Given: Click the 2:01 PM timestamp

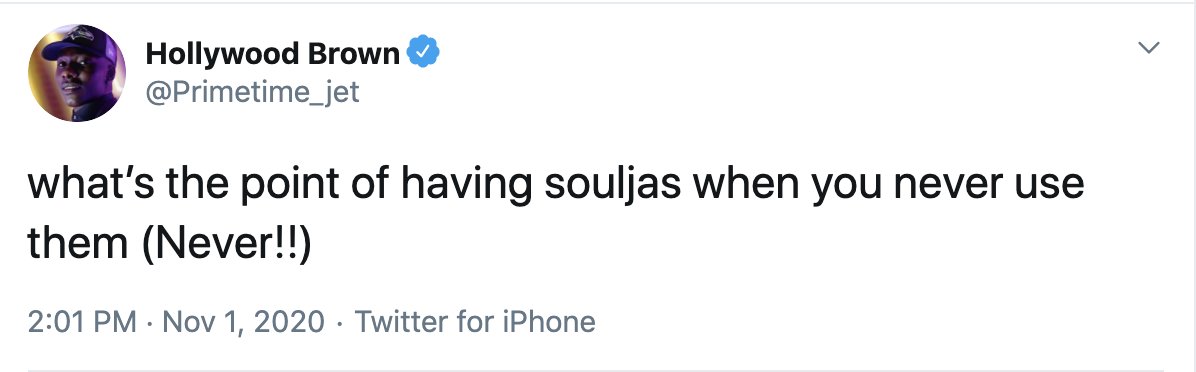Looking at the screenshot, I should tap(82, 321).
